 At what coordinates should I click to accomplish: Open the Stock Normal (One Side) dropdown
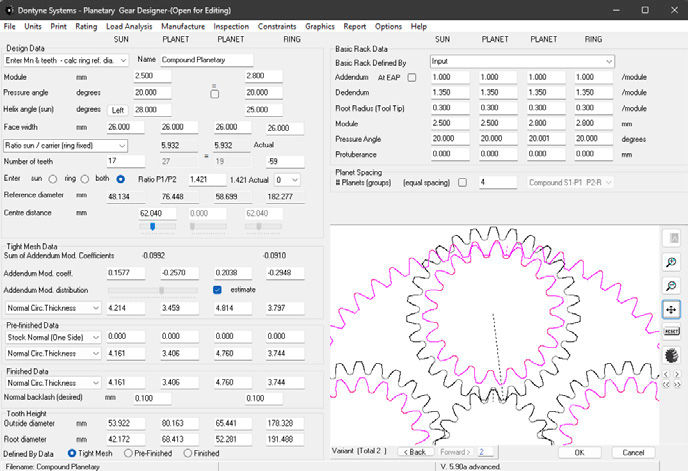tap(53, 337)
